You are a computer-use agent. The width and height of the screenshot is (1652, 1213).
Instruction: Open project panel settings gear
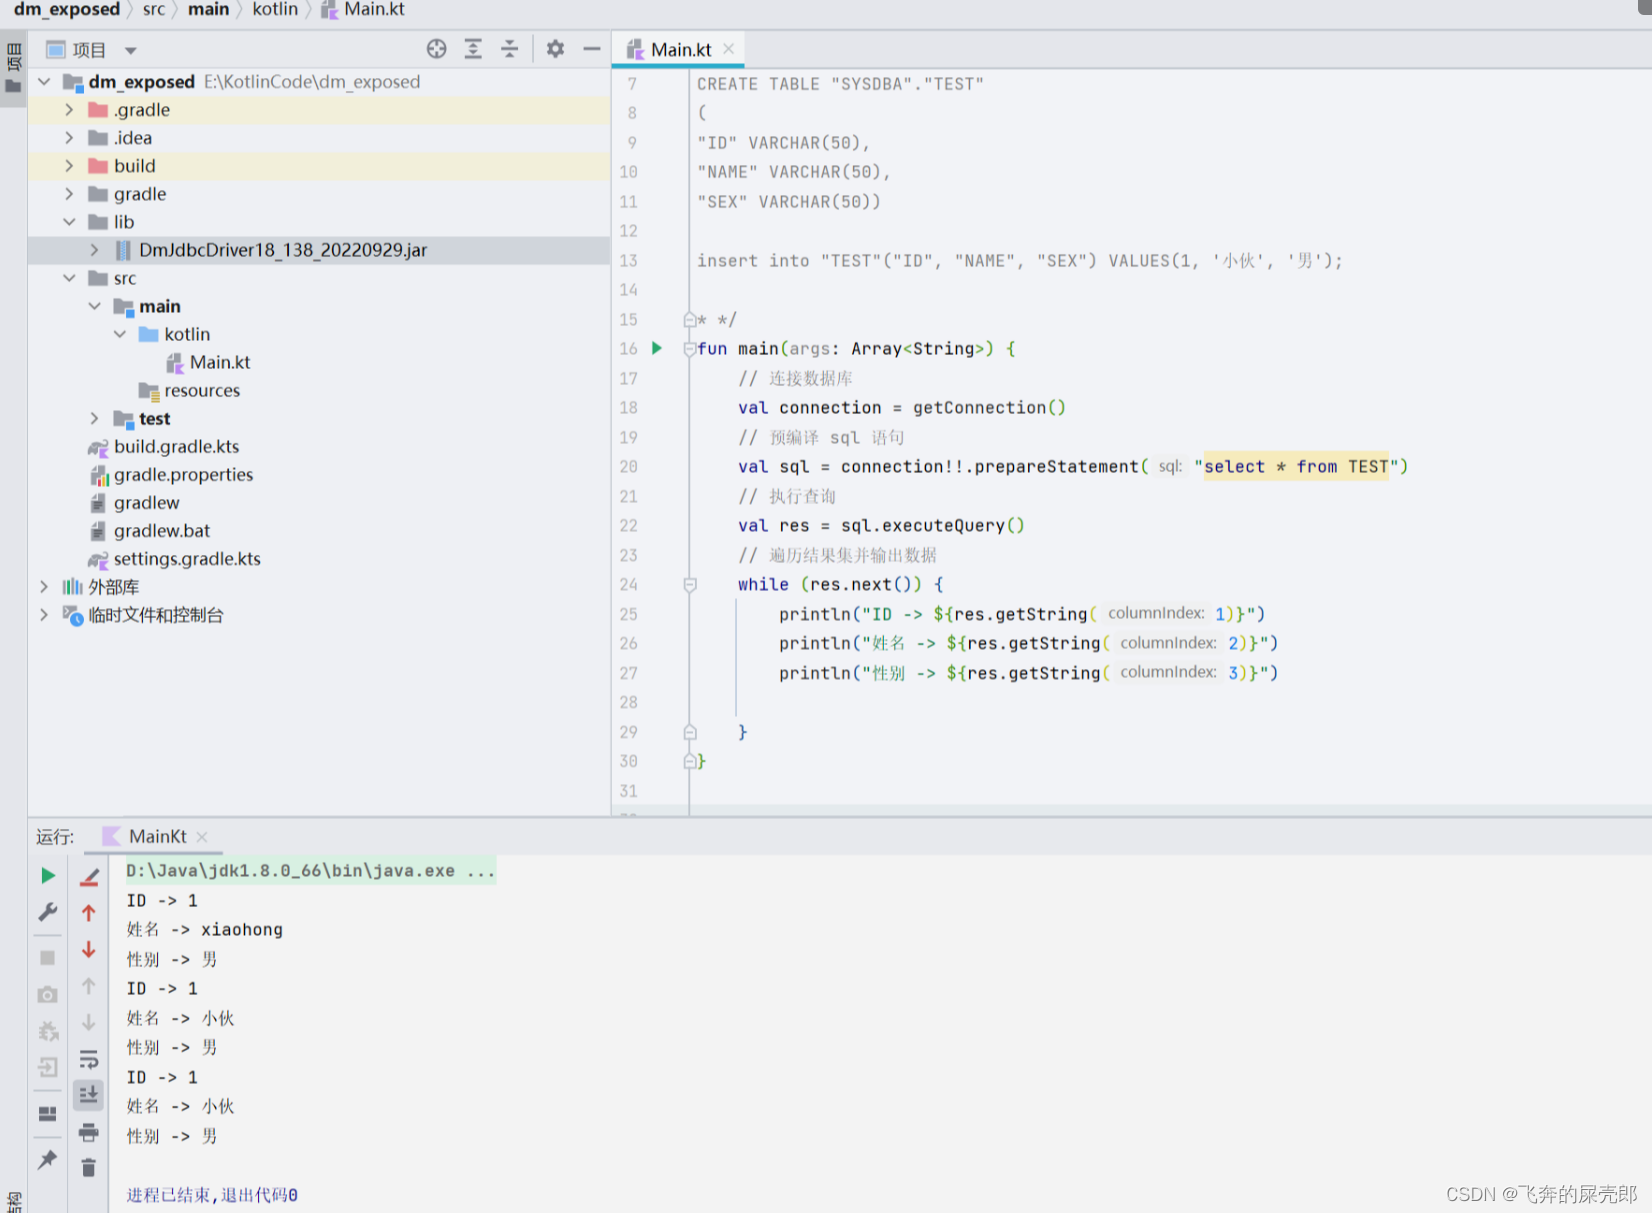[x=555, y=49]
